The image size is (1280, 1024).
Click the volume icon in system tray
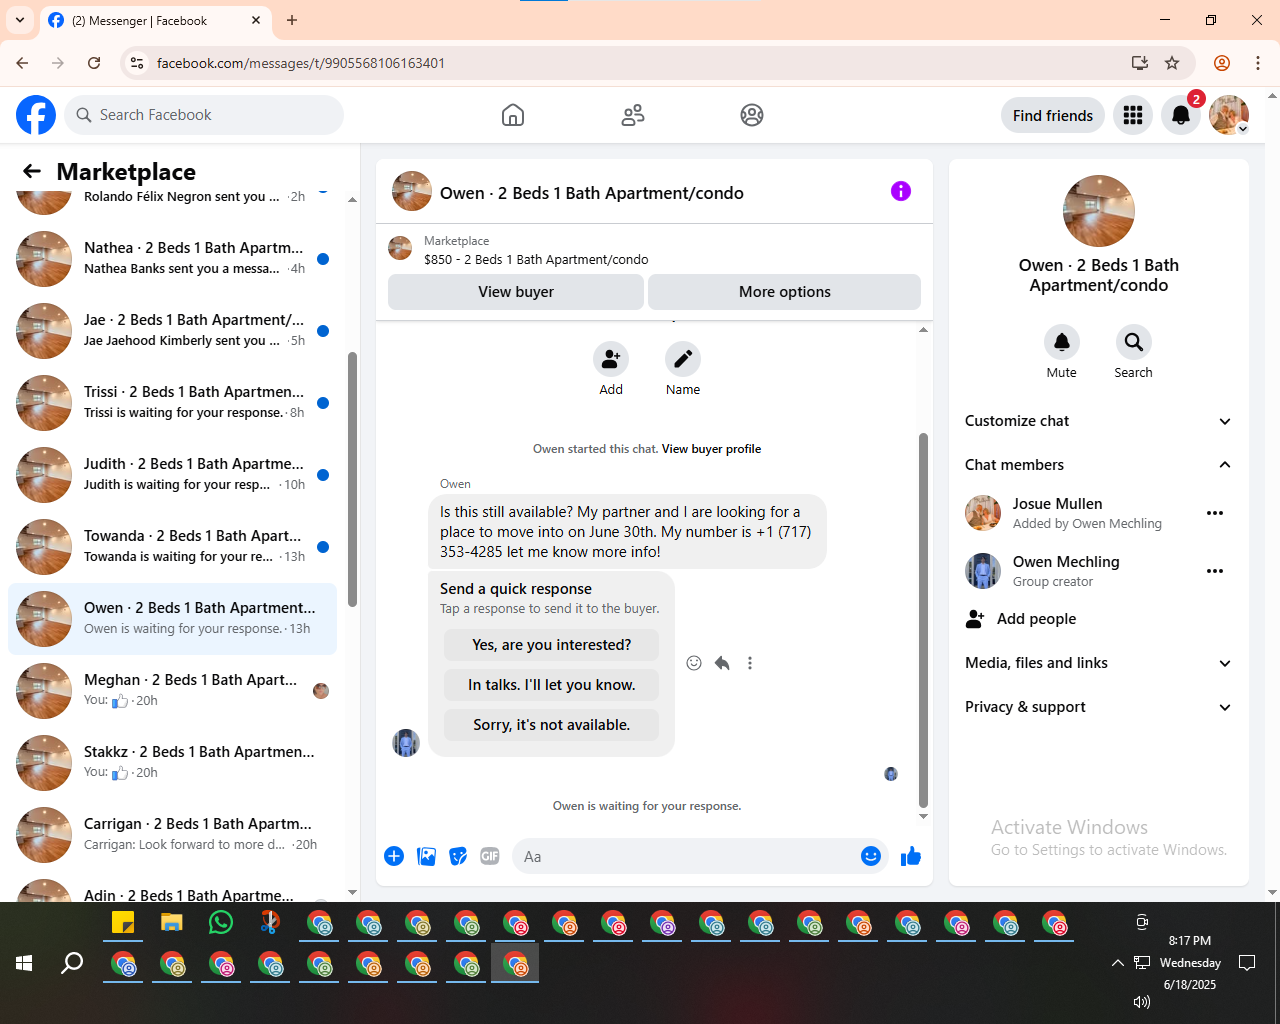[1142, 1001]
